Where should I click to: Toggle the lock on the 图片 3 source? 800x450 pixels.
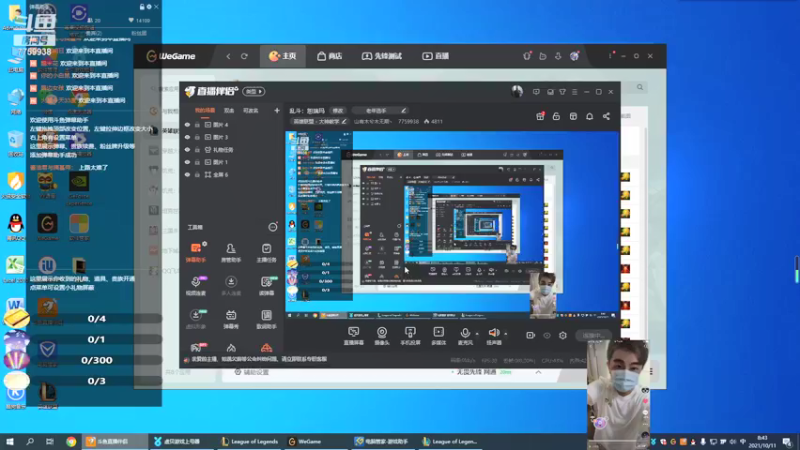(x=197, y=137)
